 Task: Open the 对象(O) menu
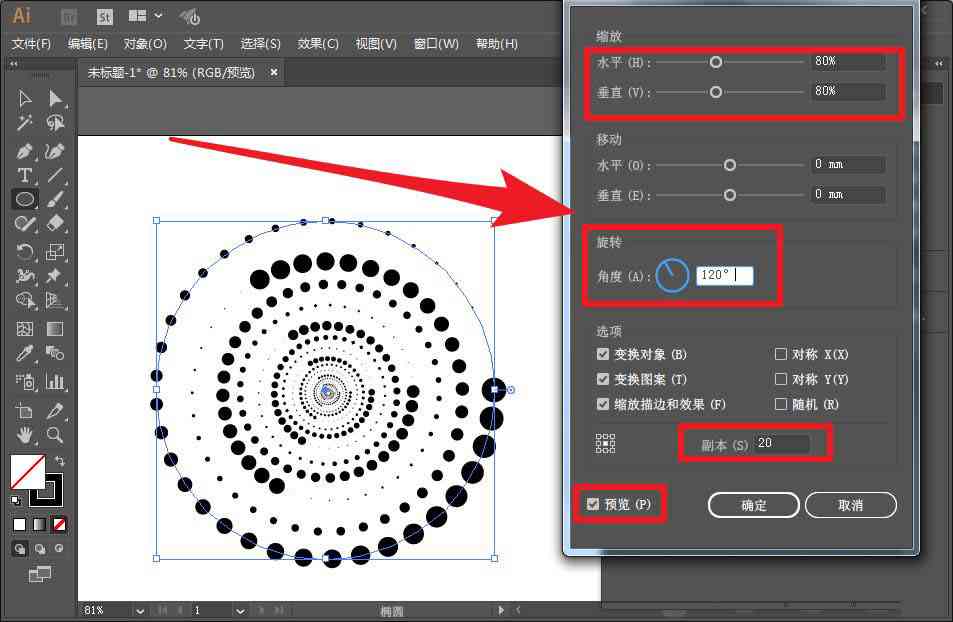(x=145, y=44)
